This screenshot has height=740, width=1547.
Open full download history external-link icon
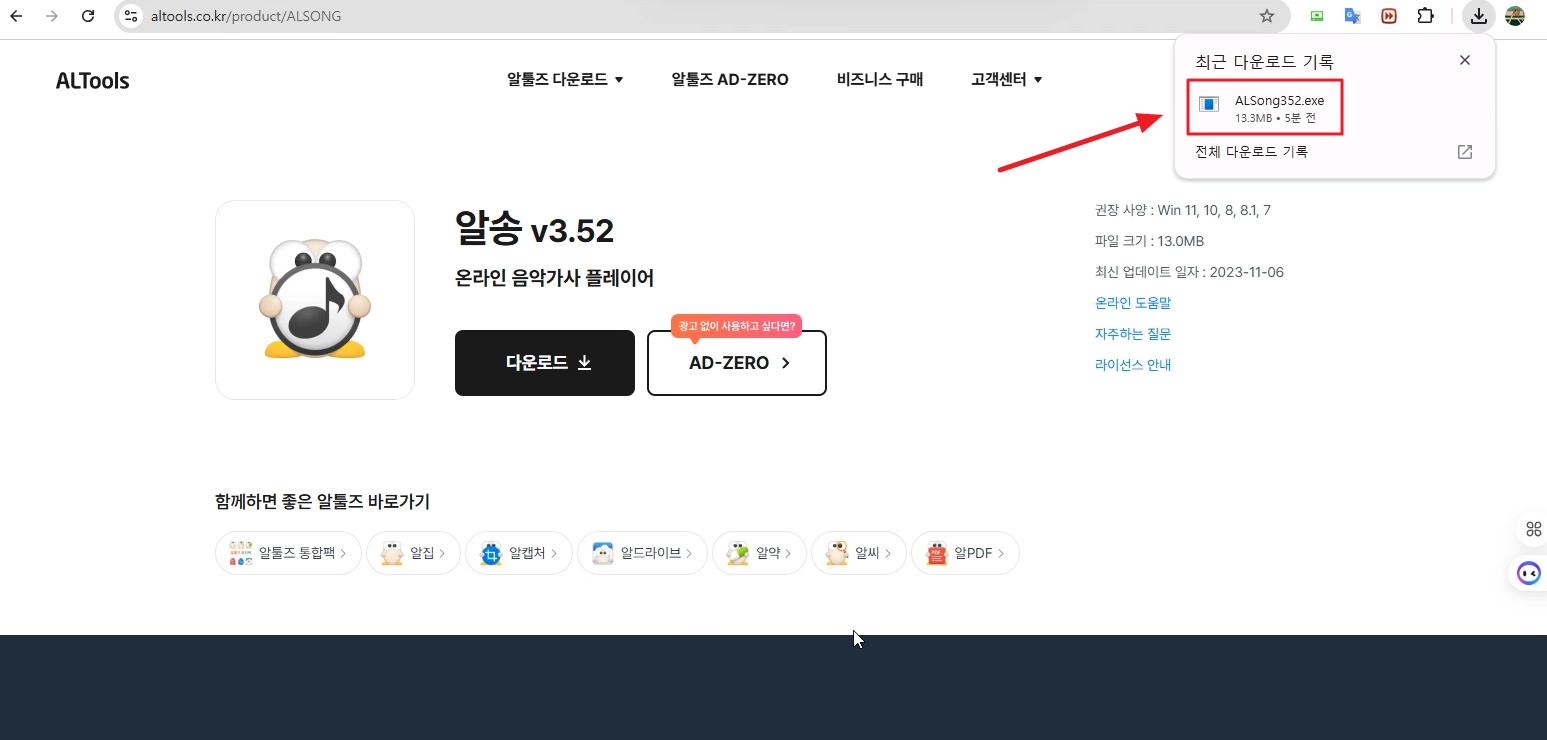tap(1465, 152)
